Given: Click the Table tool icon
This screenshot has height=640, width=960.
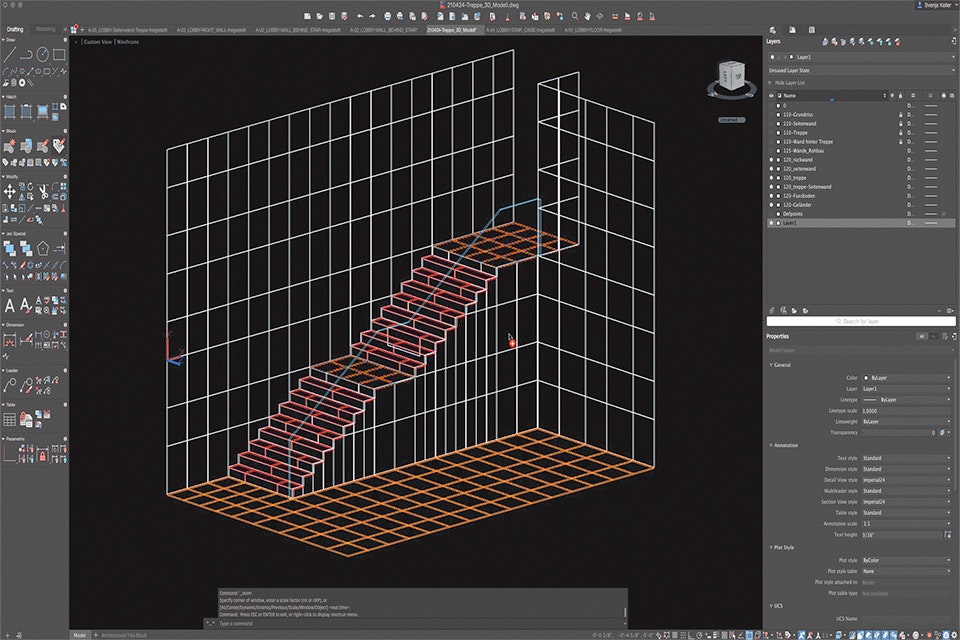Looking at the screenshot, I should (x=10, y=420).
